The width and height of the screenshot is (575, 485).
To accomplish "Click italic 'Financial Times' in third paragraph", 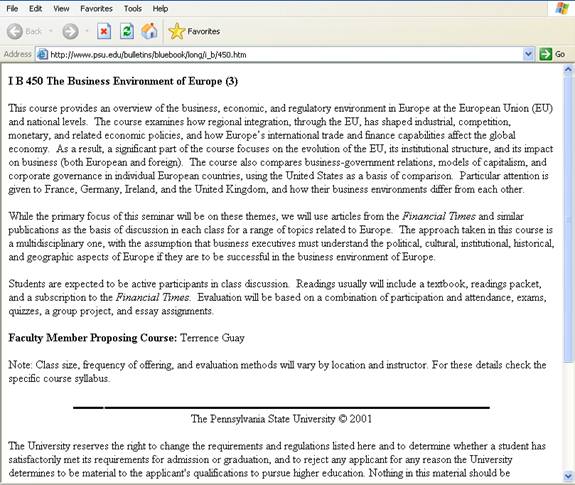I will tap(153, 297).
